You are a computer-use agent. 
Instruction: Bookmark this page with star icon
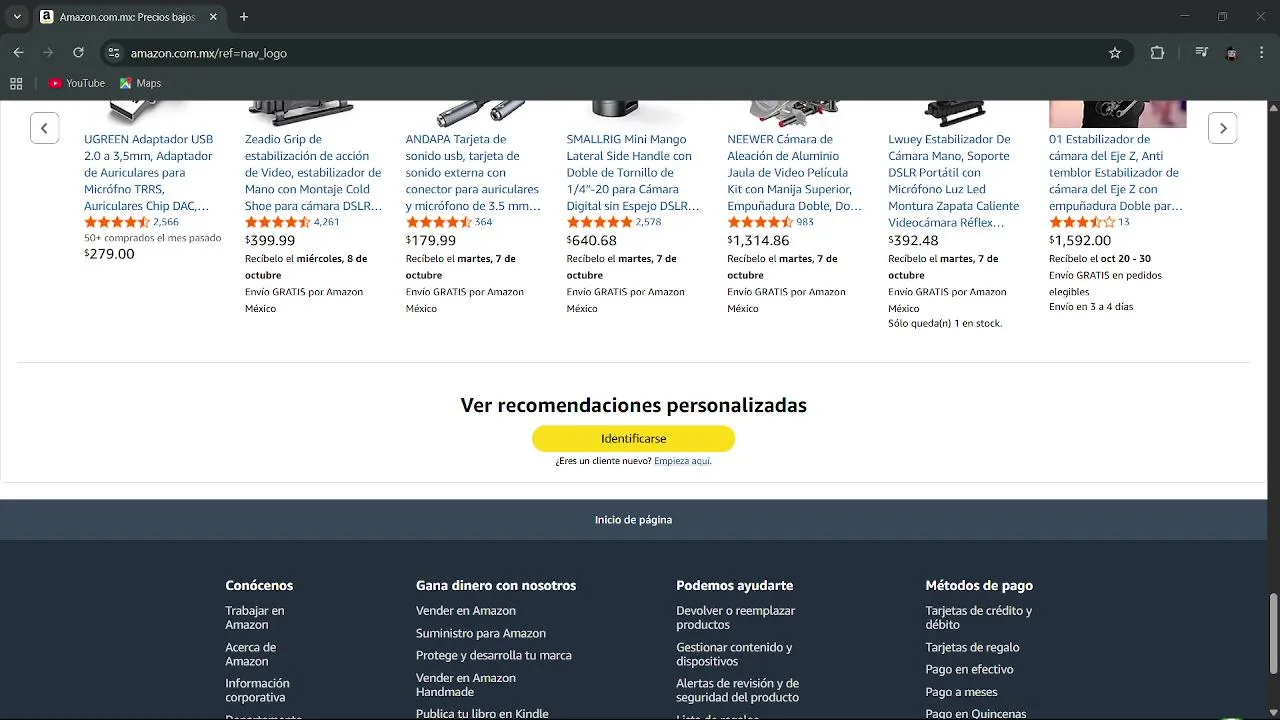click(1115, 53)
